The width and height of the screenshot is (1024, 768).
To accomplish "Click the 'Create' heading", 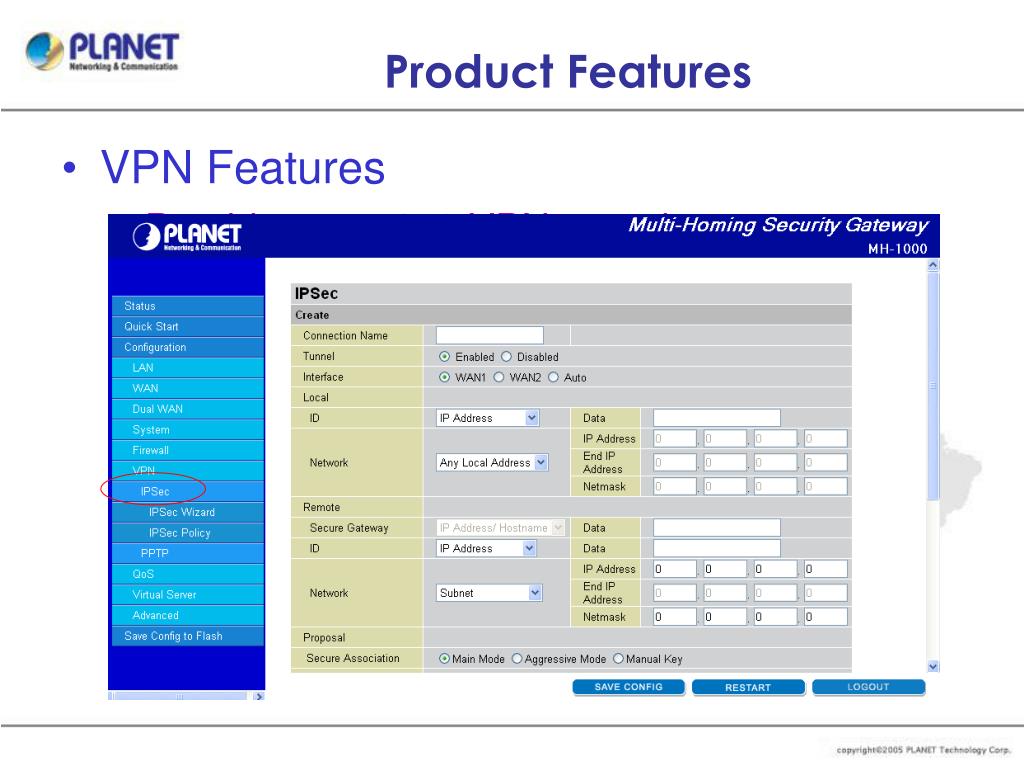I will pos(312,315).
